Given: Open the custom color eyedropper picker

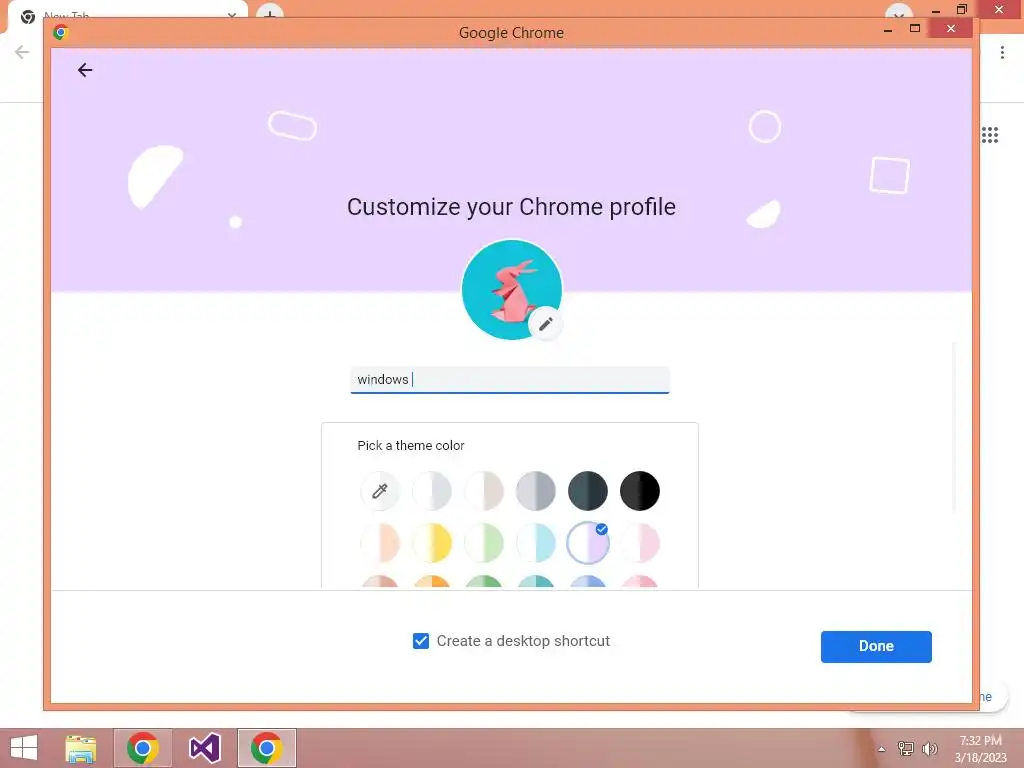Looking at the screenshot, I should tap(379, 490).
